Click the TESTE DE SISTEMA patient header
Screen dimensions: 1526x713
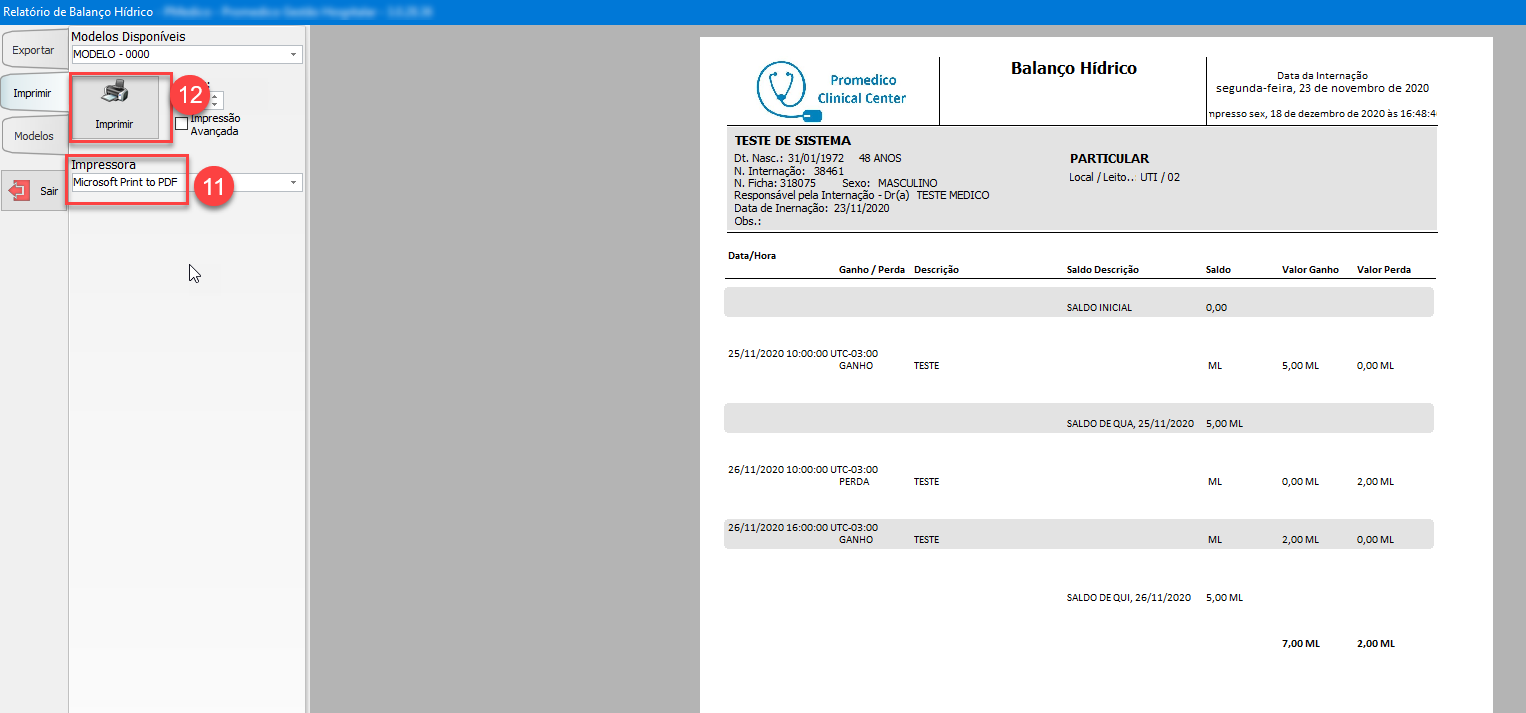point(792,141)
